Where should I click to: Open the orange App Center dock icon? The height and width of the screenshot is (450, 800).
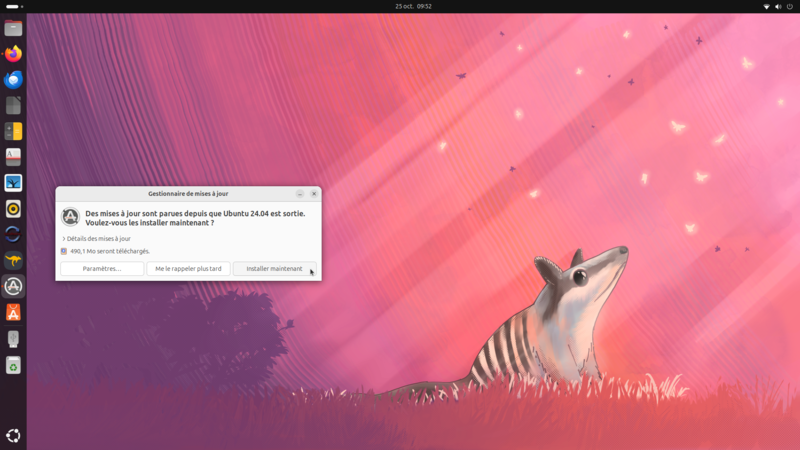click(x=13, y=312)
